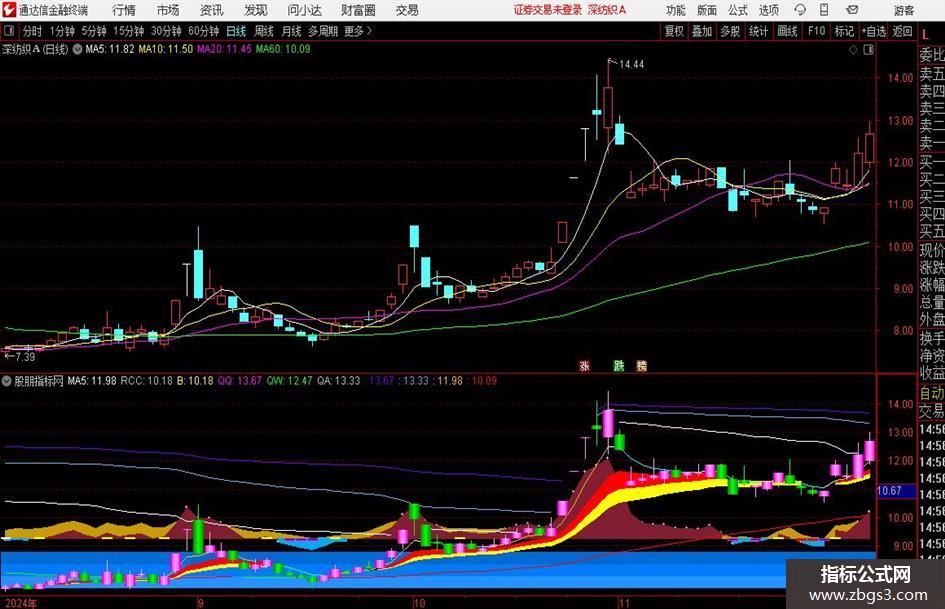Open the 发现 menu

pyautogui.click(x=256, y=10)
